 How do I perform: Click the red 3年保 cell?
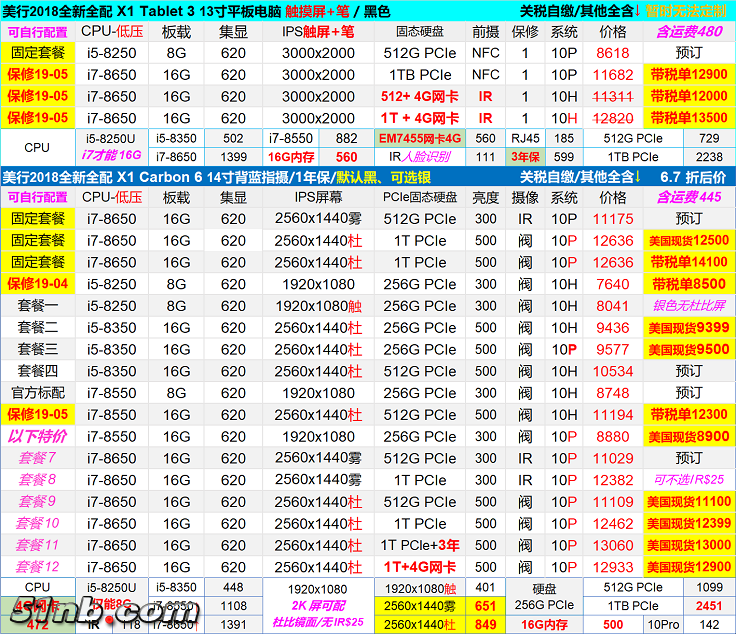point(527,157)
